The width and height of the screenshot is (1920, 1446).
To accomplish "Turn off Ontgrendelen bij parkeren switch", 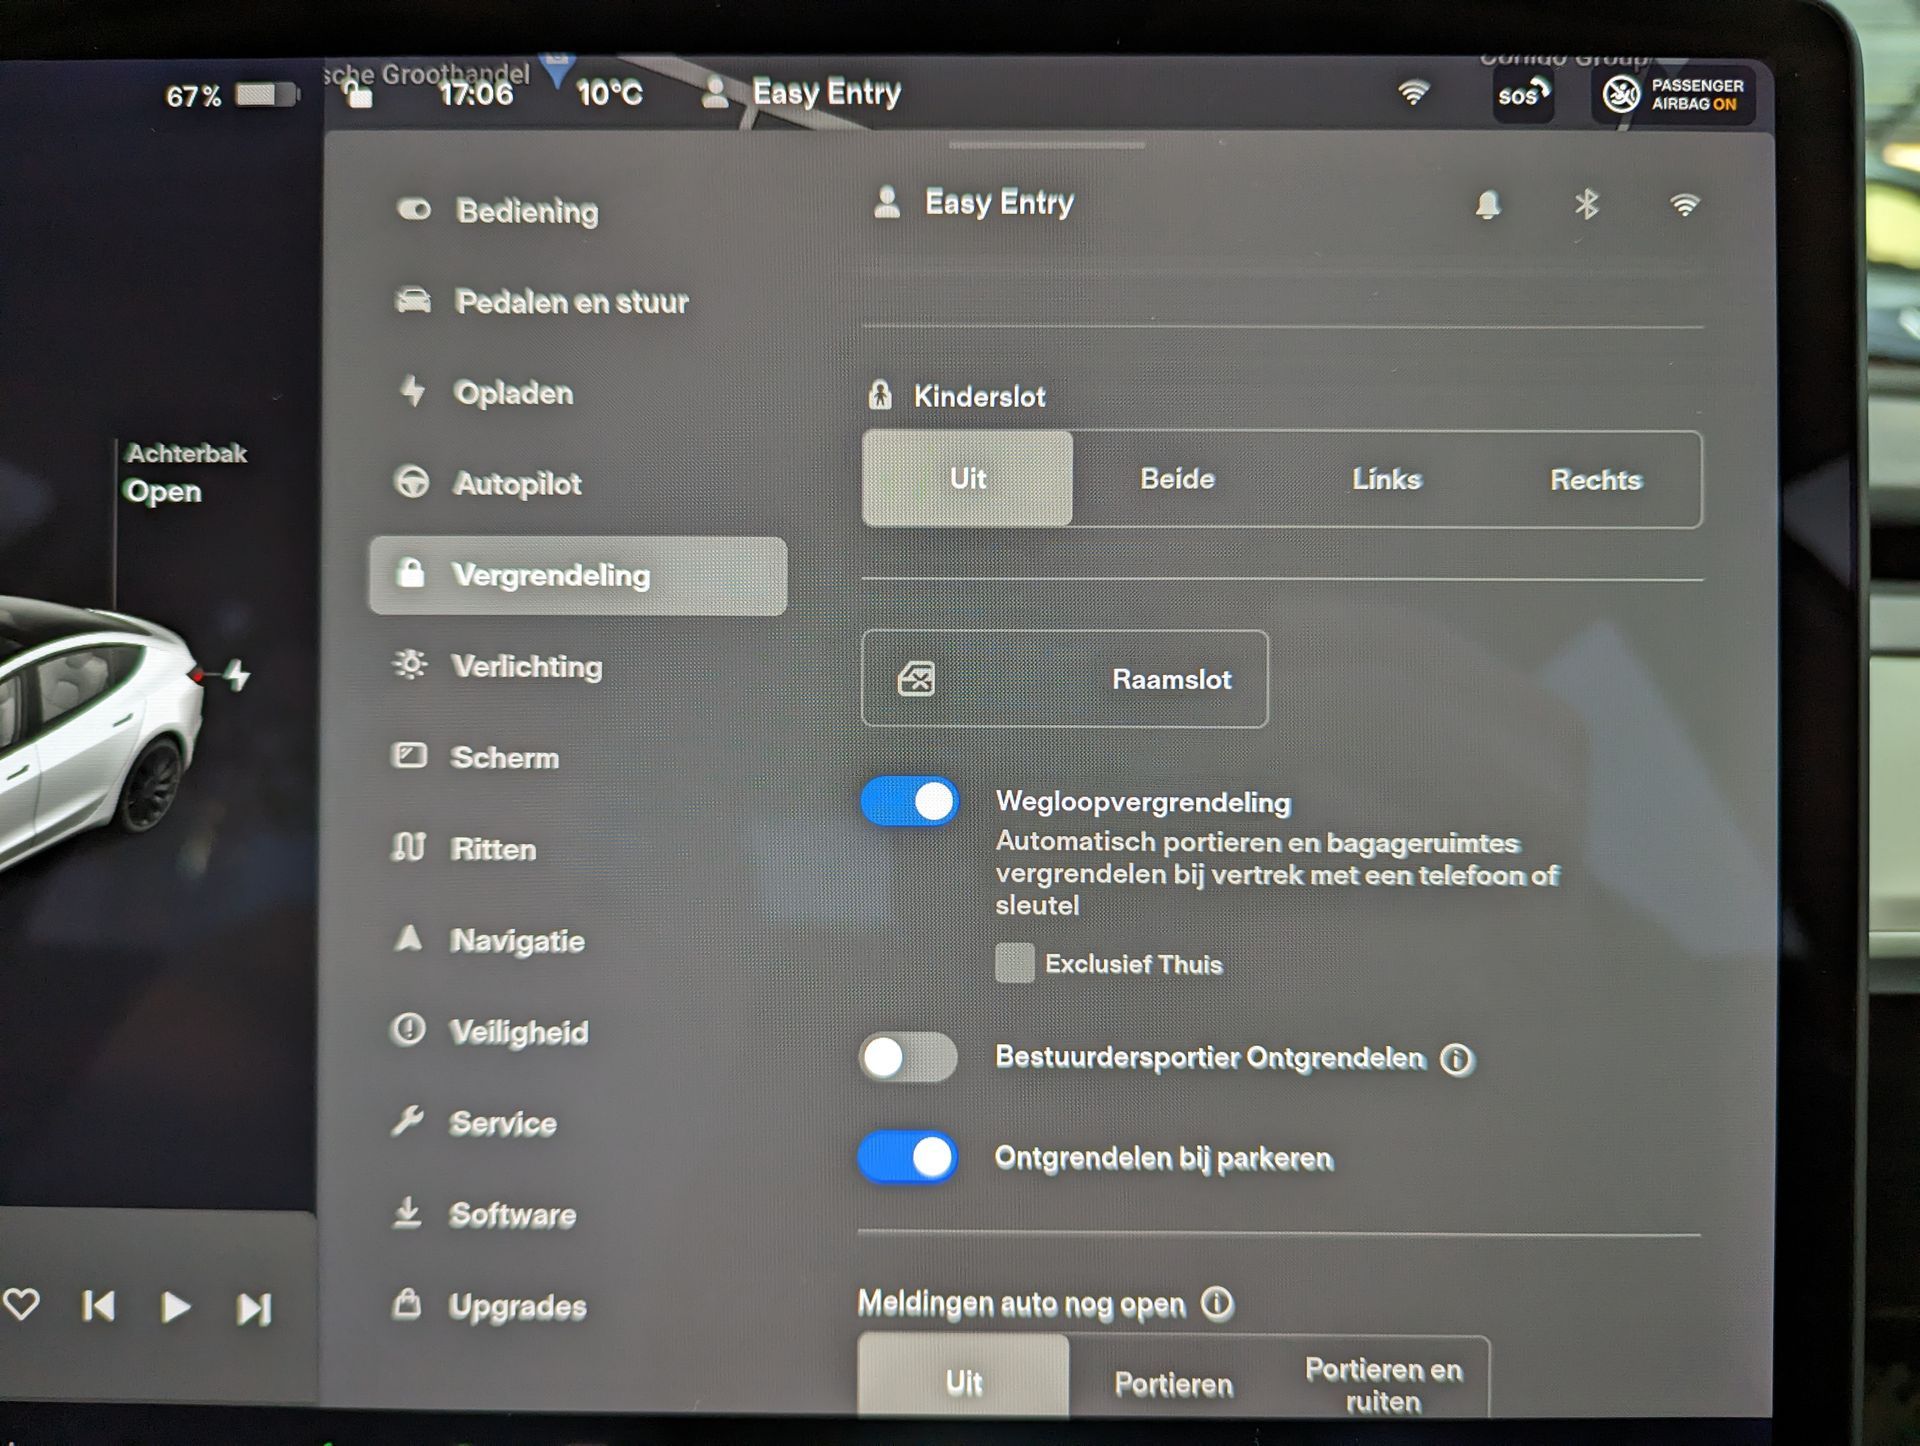I will pyautogui.click(x=908, y=1158).
